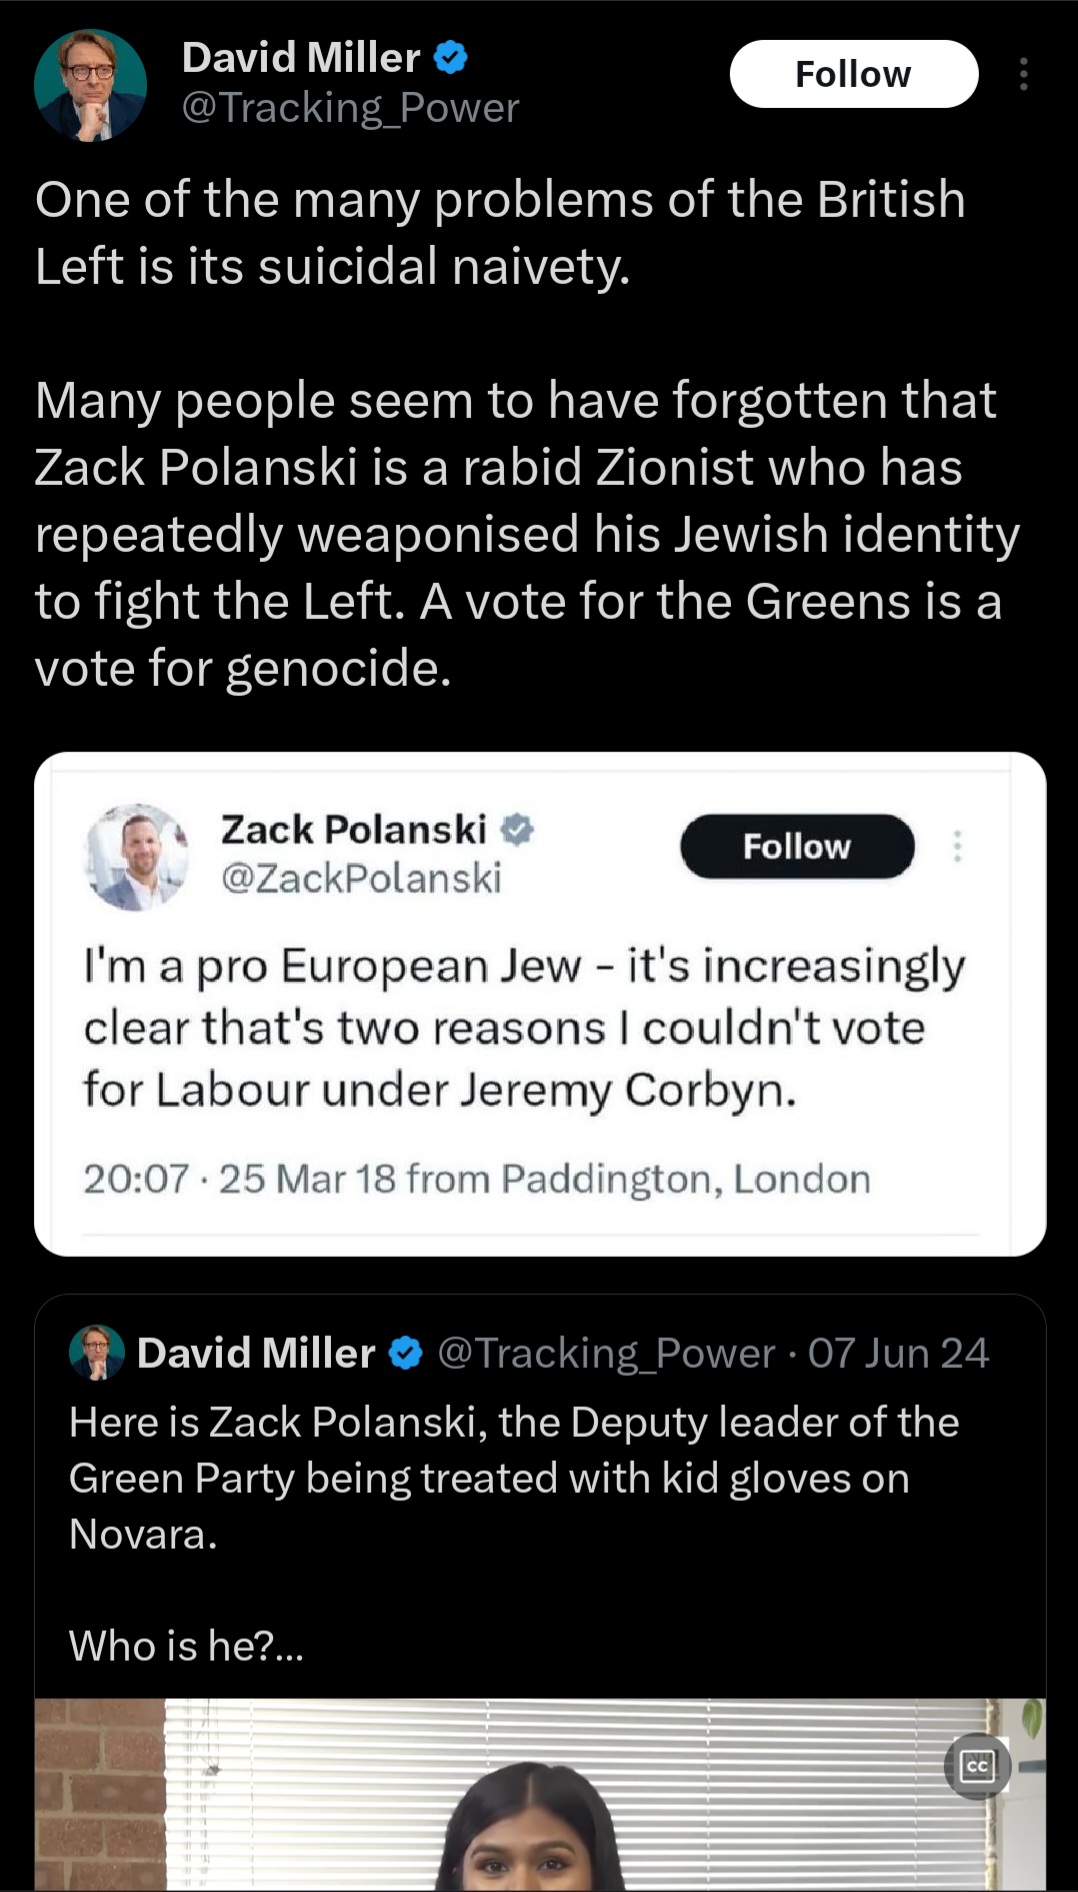
Task: Click the black Follow button in the screenshot
Action: (x=796, y=847)
